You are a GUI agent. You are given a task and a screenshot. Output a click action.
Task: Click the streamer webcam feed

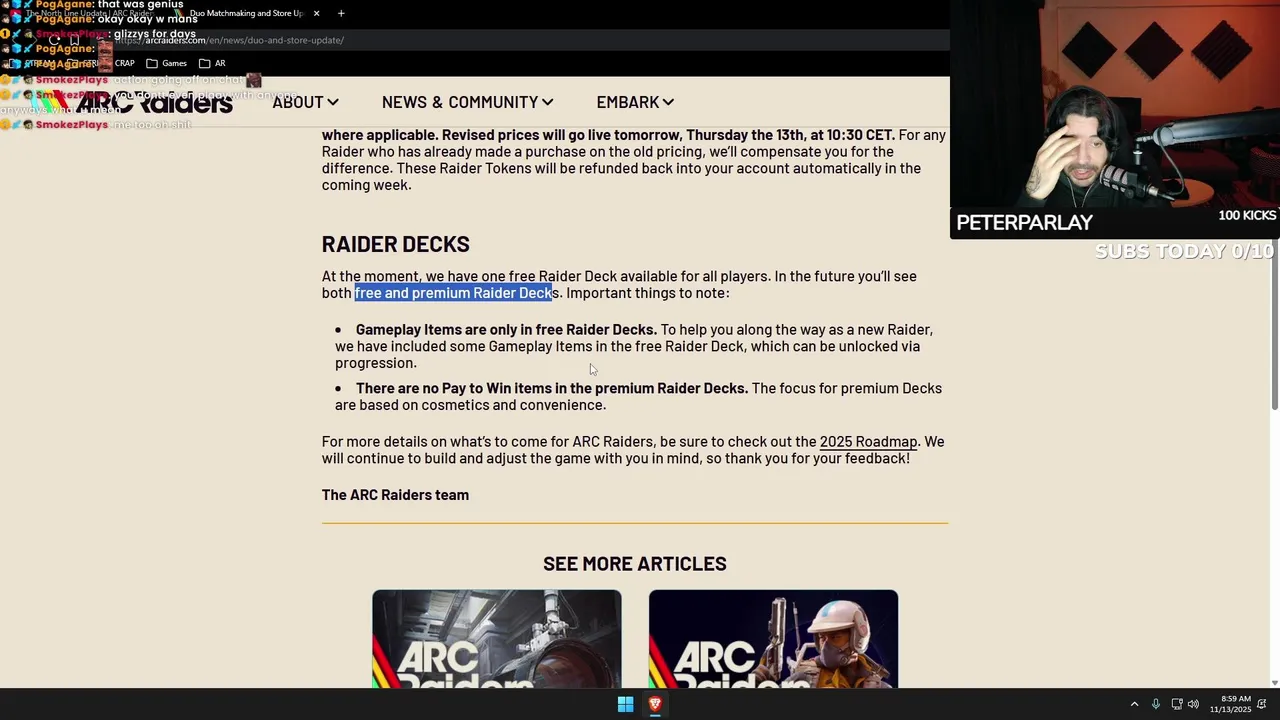tap(1115, 102)
